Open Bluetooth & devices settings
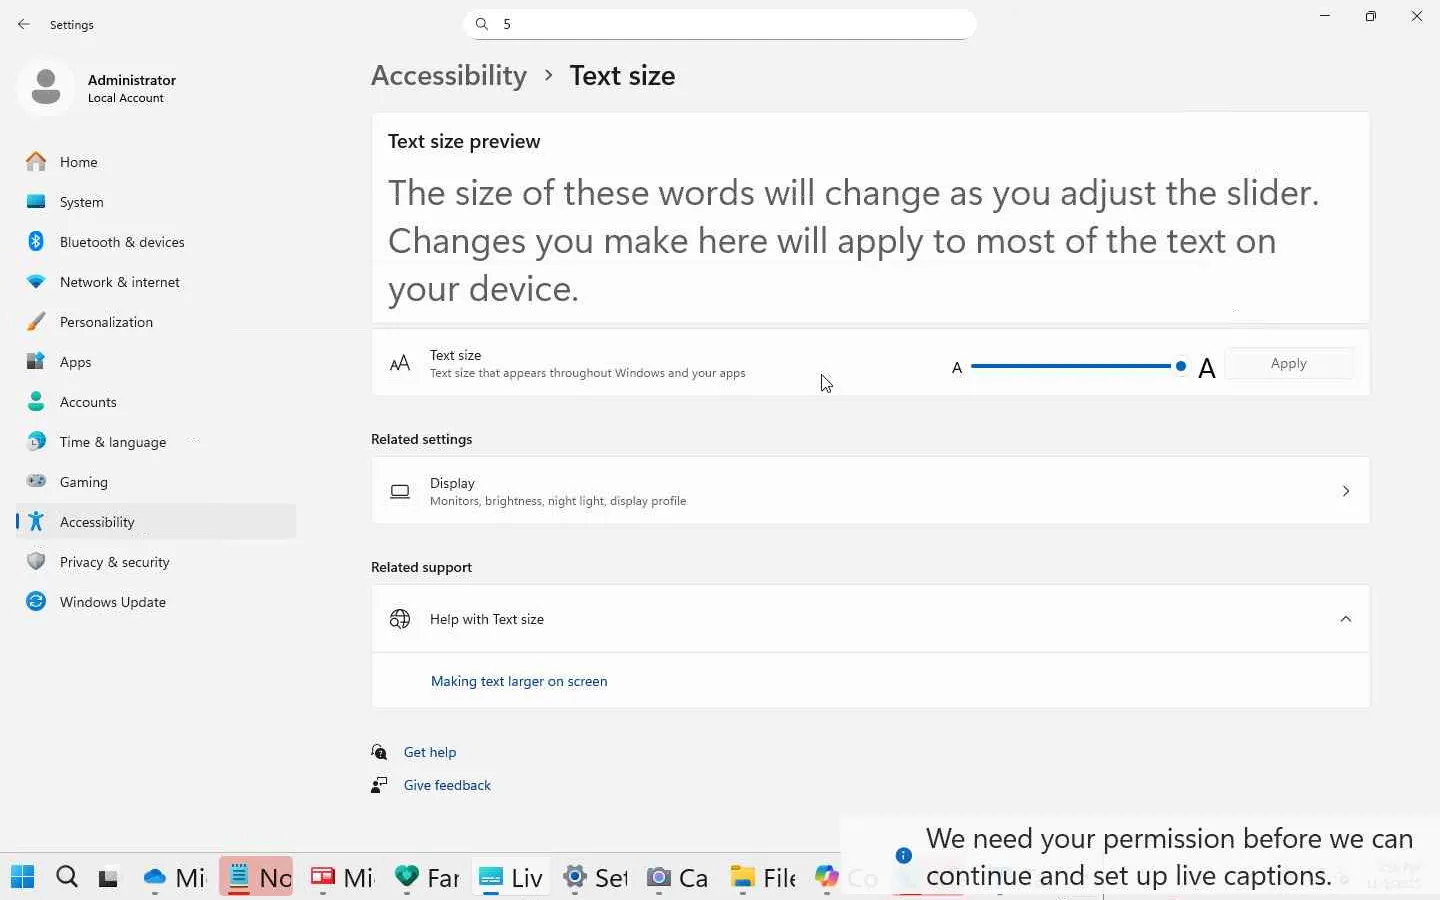The image size is (1440, 900). pyautogui.click(x=122, y=242)
